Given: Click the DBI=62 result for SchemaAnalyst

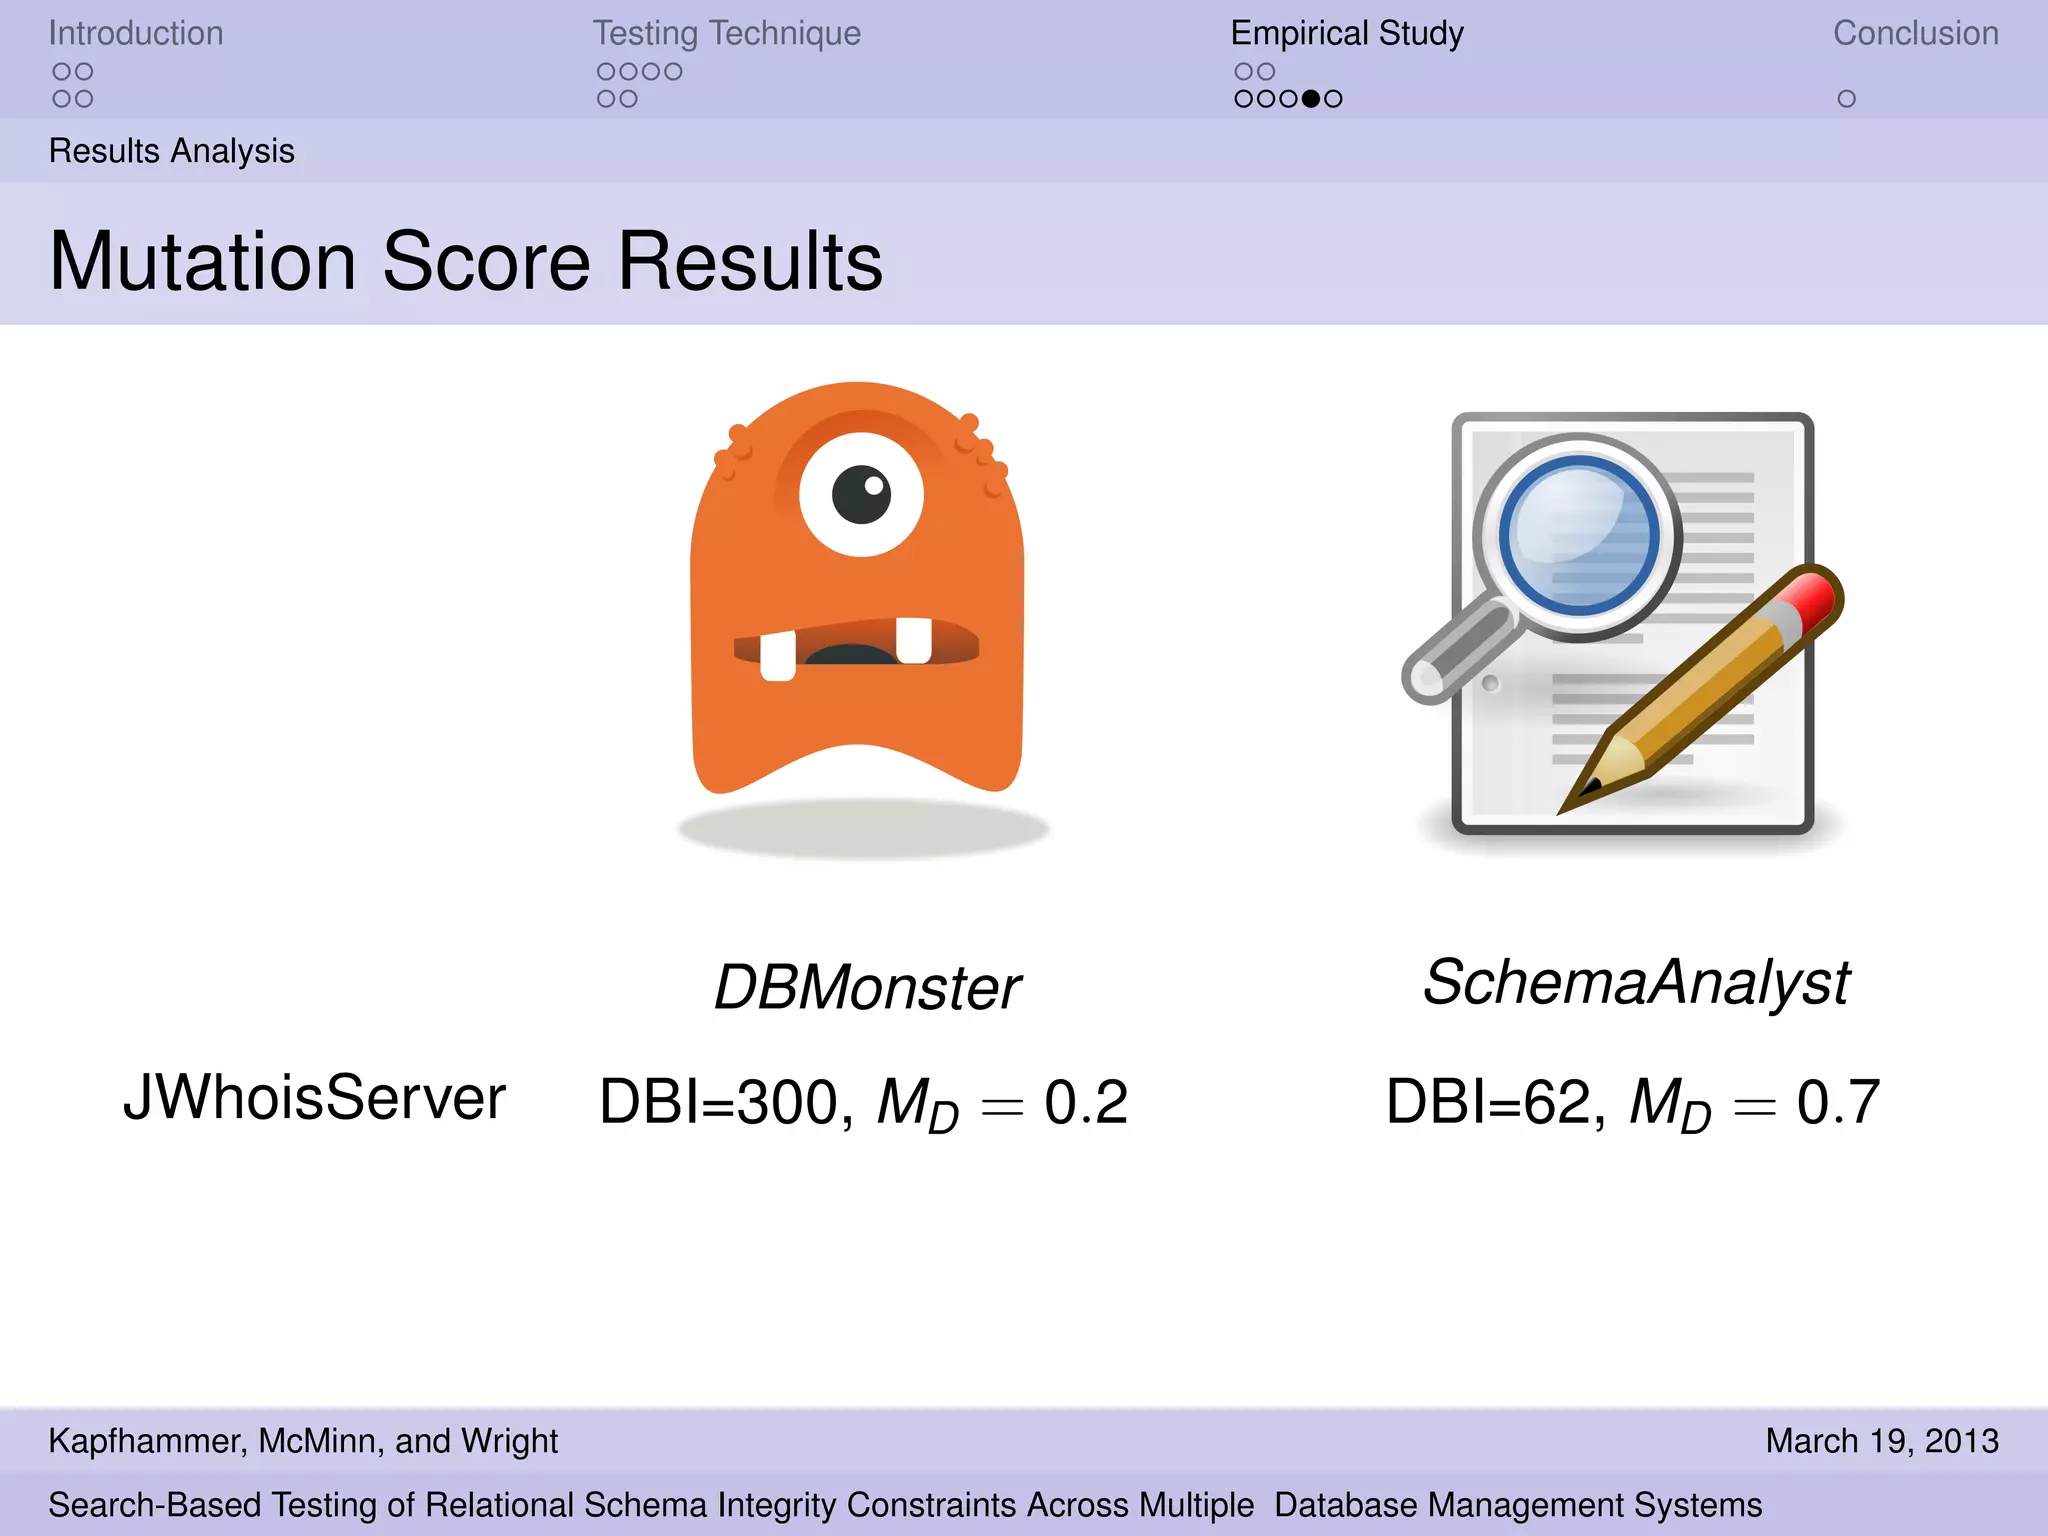Looking at the screenshot, I should point(1633,1104).
